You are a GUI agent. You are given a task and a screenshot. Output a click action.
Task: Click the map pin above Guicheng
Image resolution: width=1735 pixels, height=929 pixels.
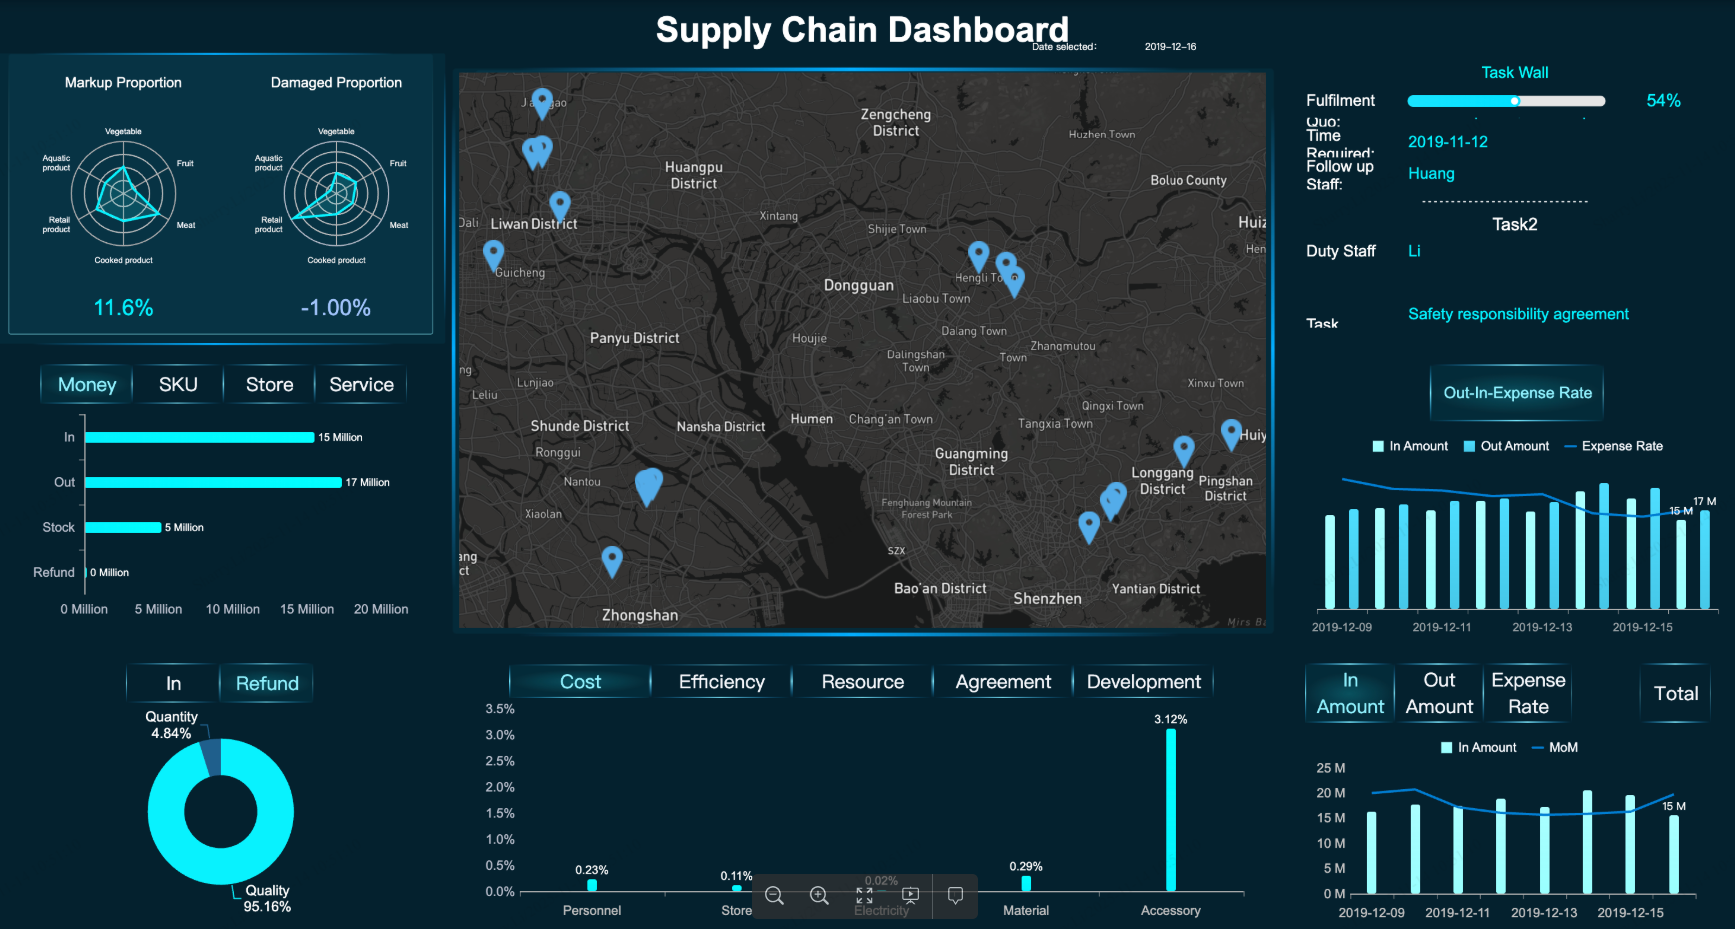[493, 254]
